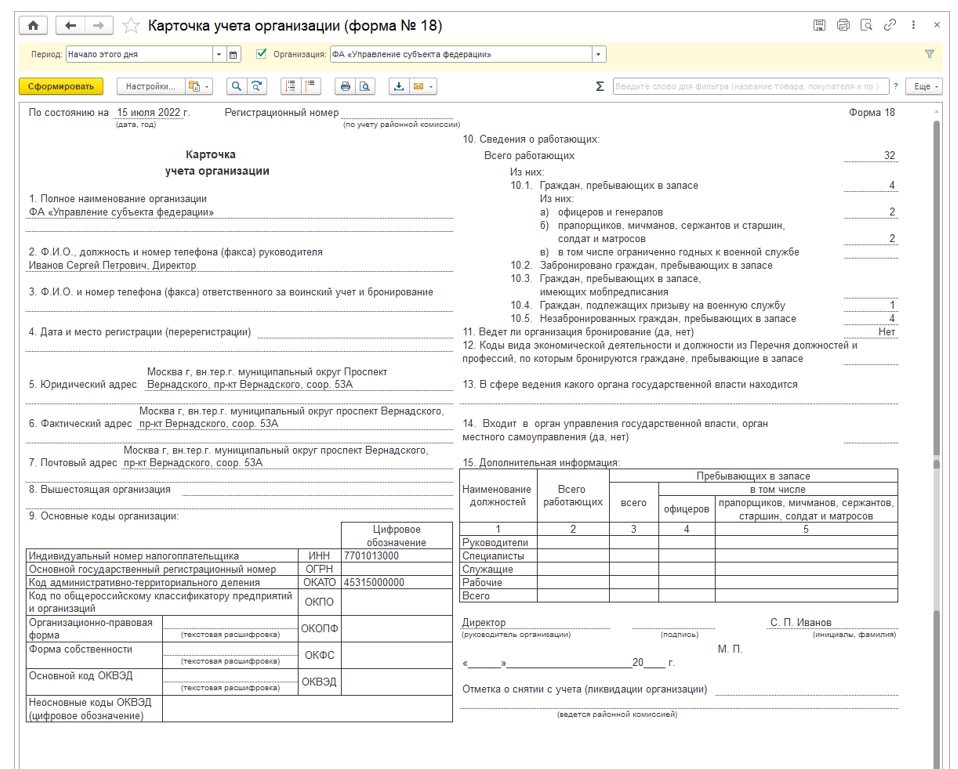
Task: Click the Home icon button
Action: 33,25
